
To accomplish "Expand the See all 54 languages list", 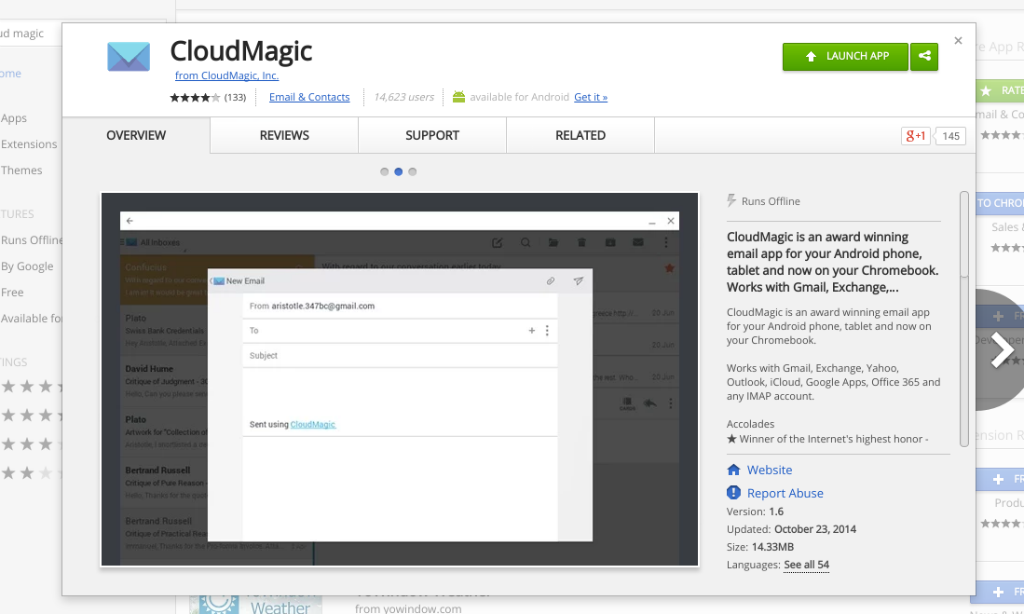I will pos(806,565).
